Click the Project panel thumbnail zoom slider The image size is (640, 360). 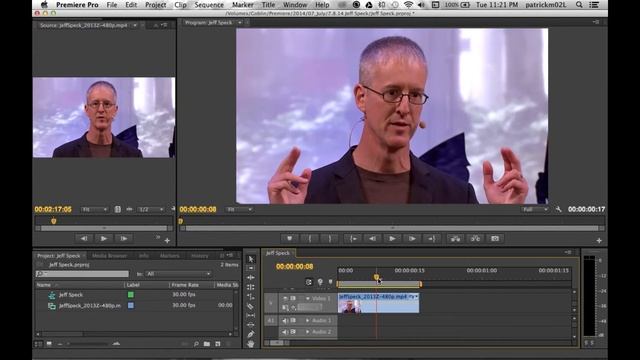(x=88, y=344)
